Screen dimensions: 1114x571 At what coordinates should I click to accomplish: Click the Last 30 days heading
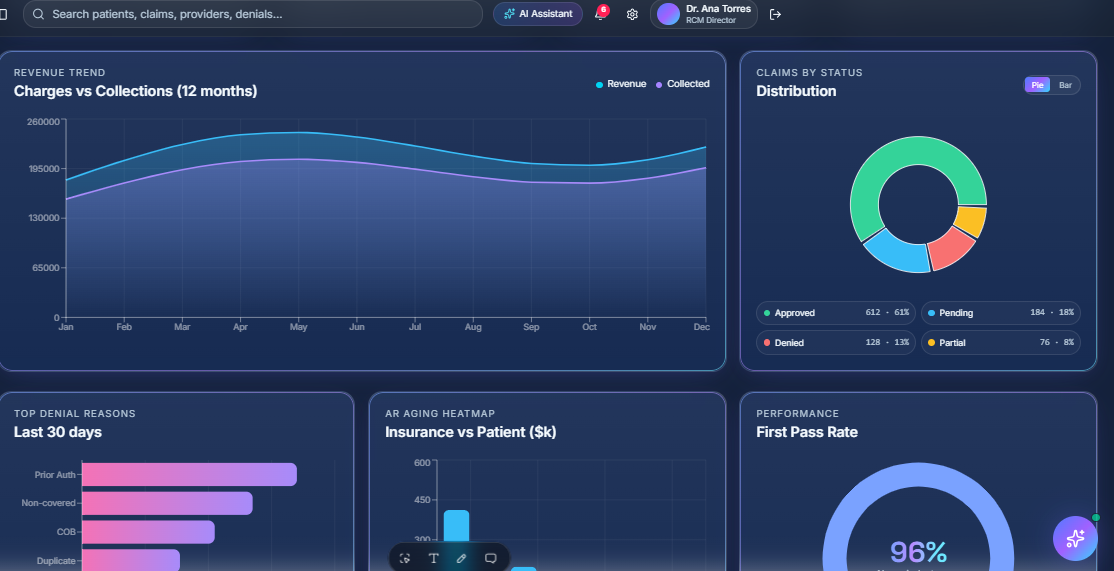(x=58, y=432)
